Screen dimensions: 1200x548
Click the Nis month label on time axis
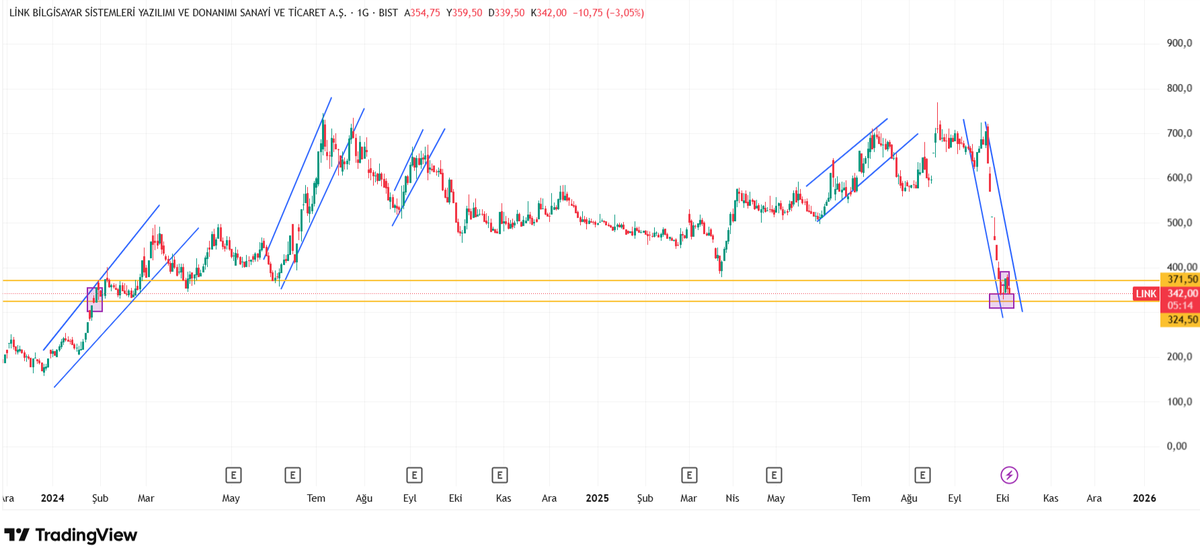coord(732,498)
